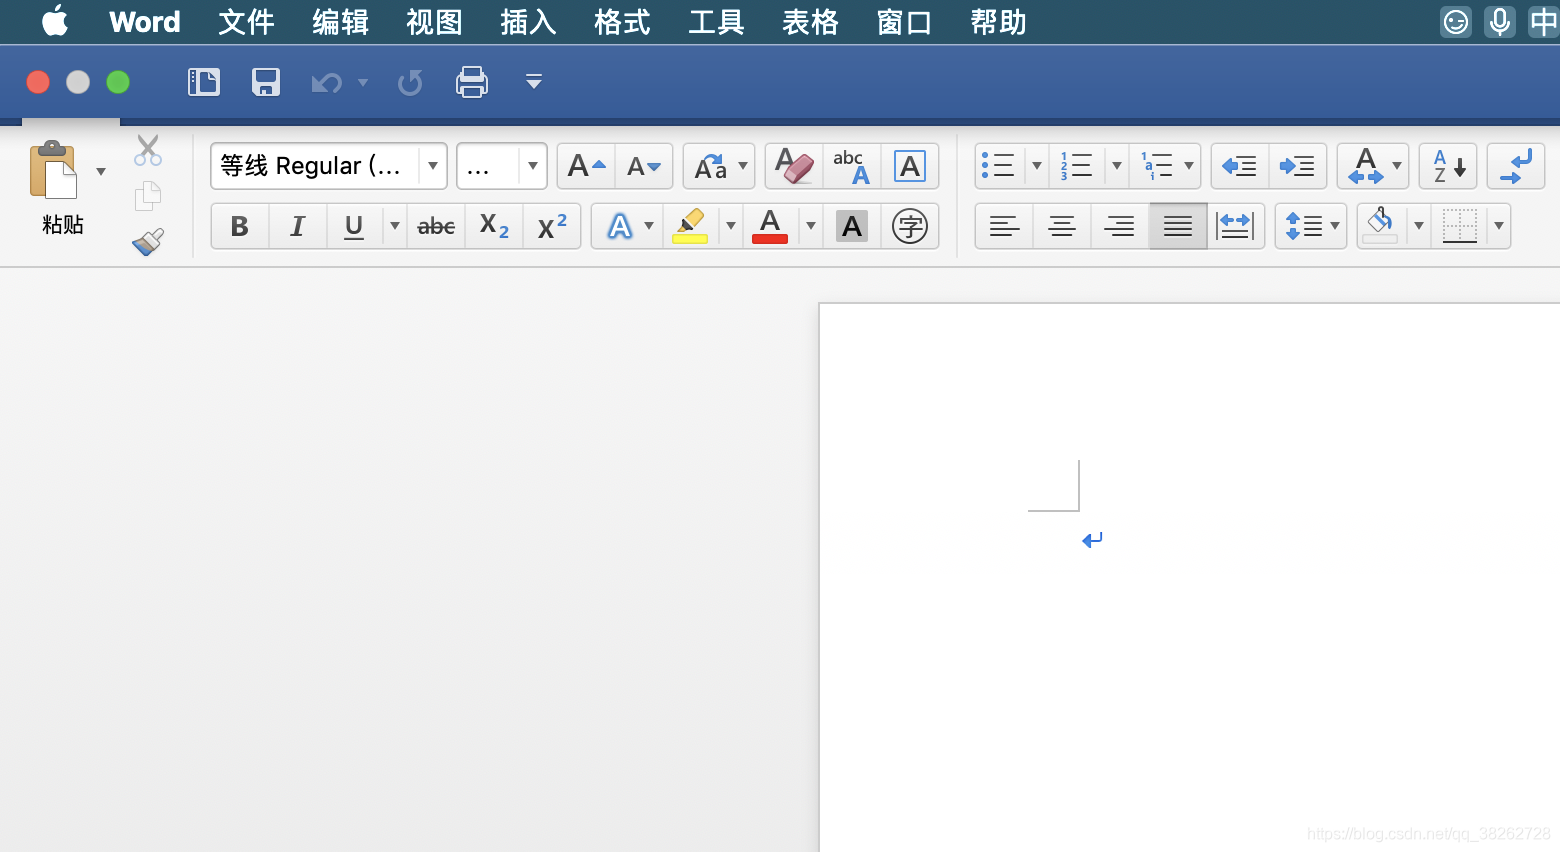This screenshot has width=1560, height=852.
Task: Apply yellow text highlight color
Action: (x=690, y=226)
